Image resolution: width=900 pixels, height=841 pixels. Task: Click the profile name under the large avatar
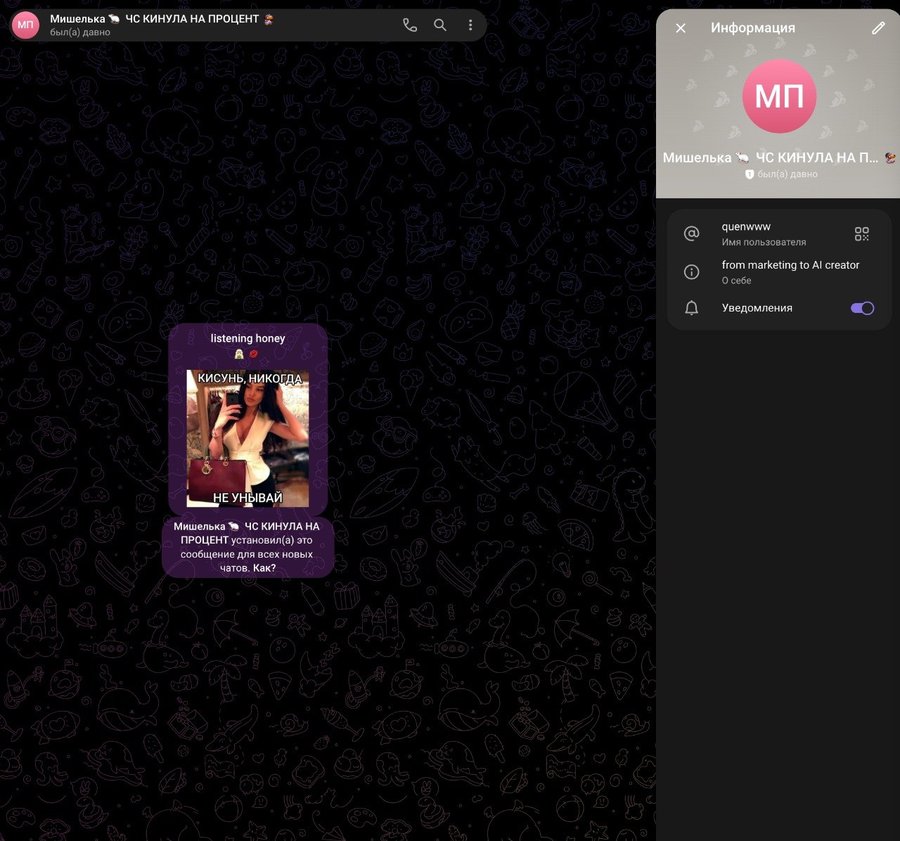(778, 157)
